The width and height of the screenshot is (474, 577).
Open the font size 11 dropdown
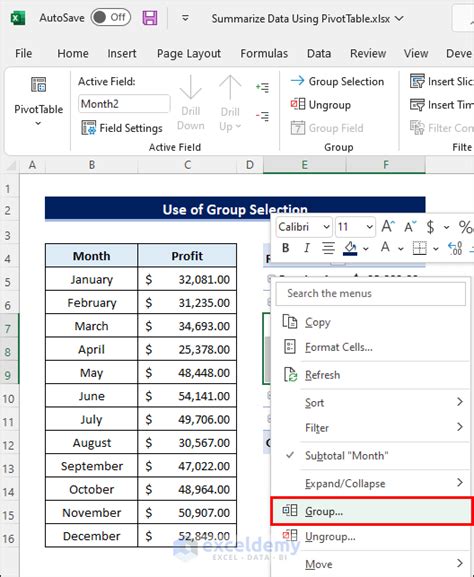tap(369, 227)
